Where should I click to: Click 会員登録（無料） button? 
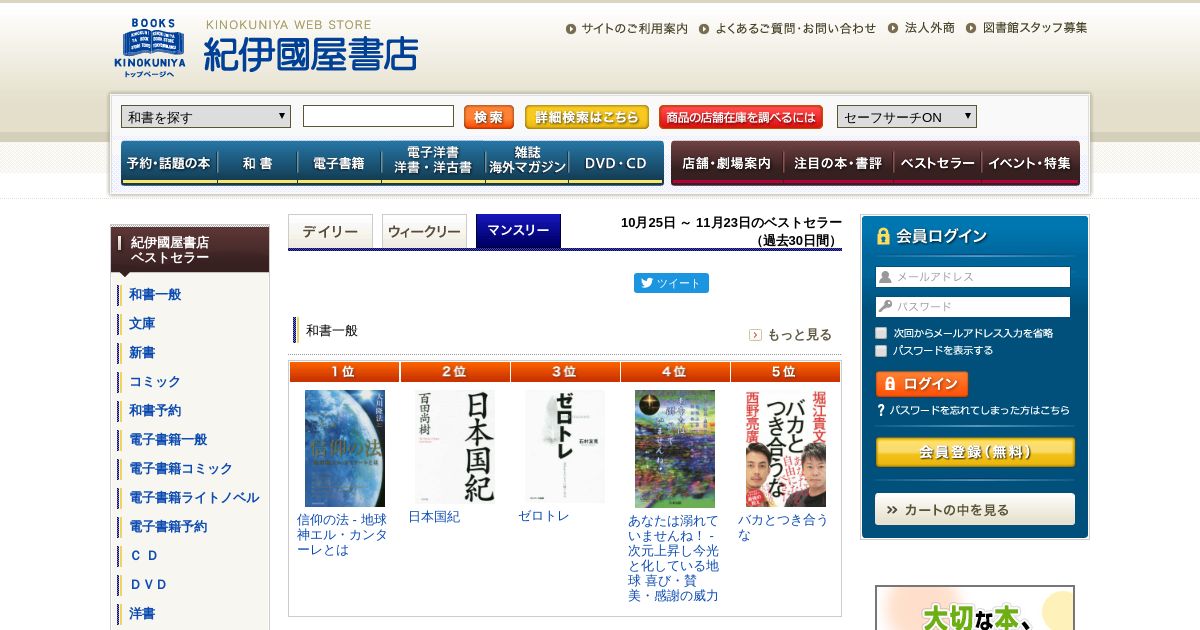975,452
